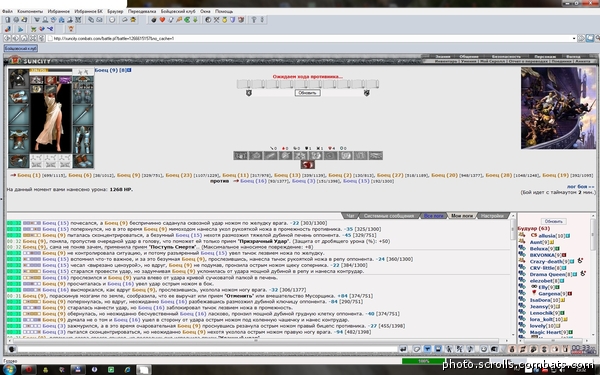
Task: Click the green down arrow toolbar icon
Action: click(x=195, y=20)
